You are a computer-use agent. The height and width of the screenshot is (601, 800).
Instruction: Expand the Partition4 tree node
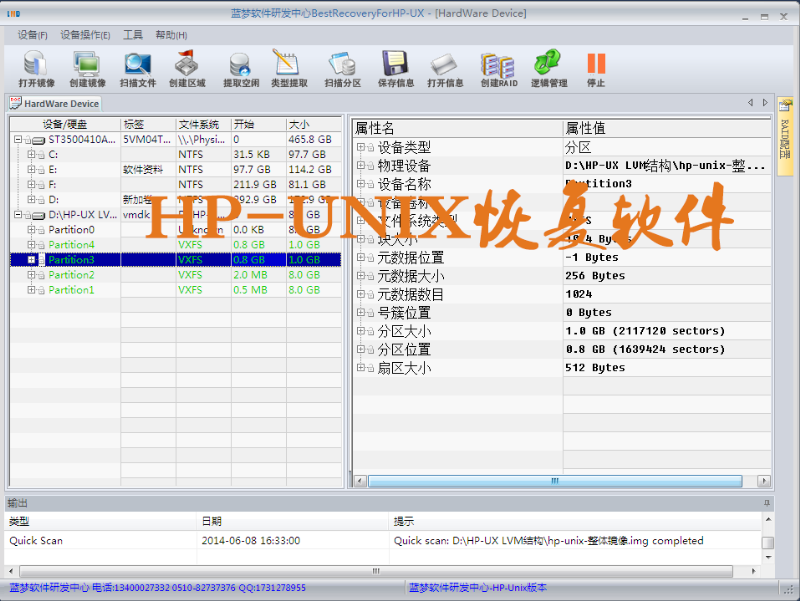point(31,245)
